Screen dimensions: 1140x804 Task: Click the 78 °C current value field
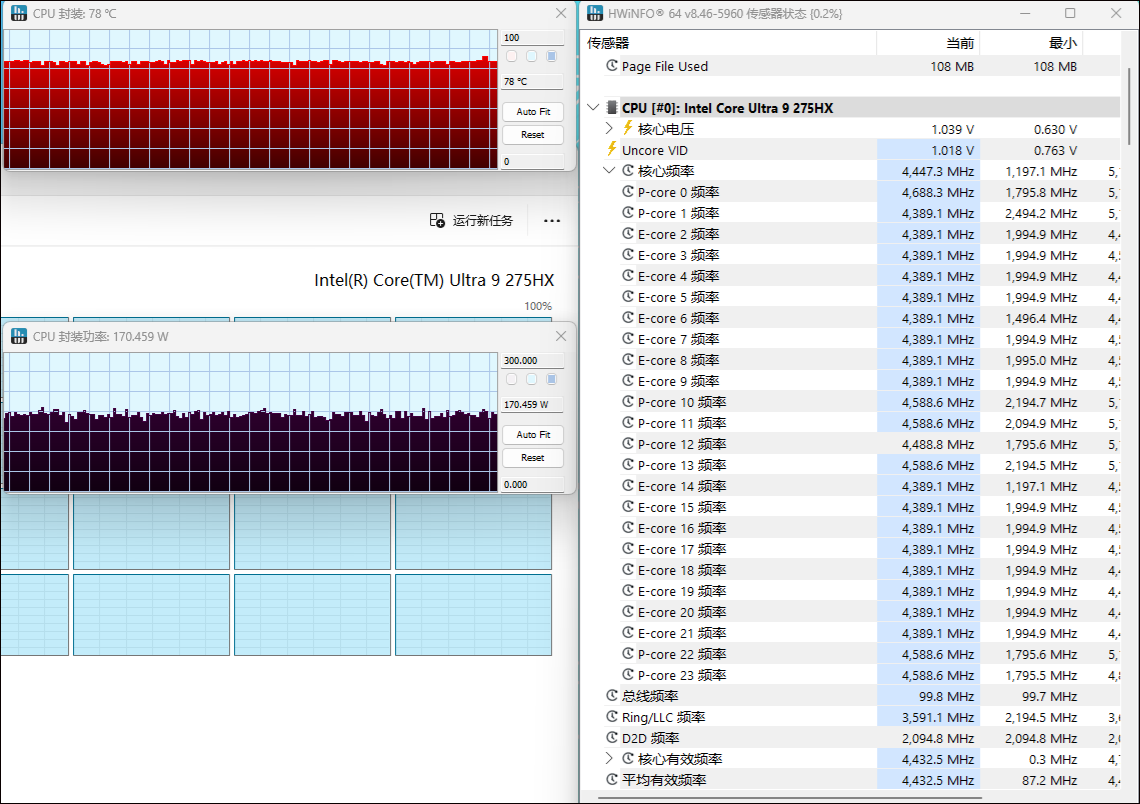(533, 81)
